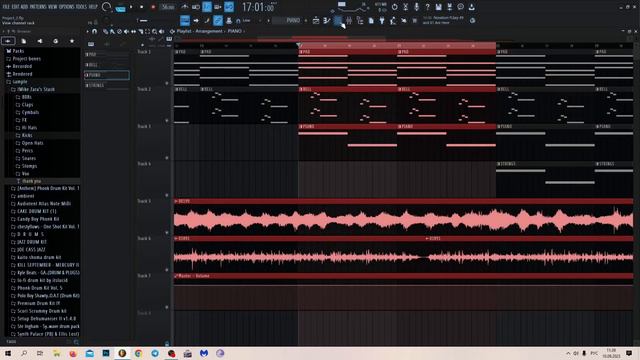Toggle the playlist magnet snap icon
Viewport: 640px width, 360px height.
tap(95, 31)
